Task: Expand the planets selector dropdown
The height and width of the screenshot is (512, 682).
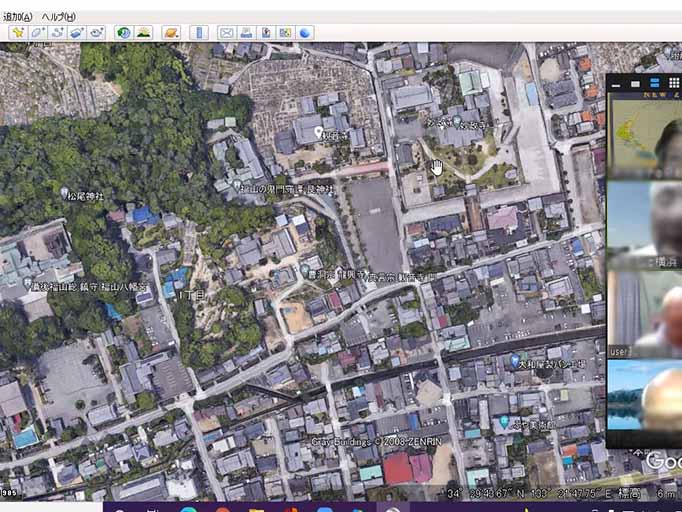Action: click(171, 32)
